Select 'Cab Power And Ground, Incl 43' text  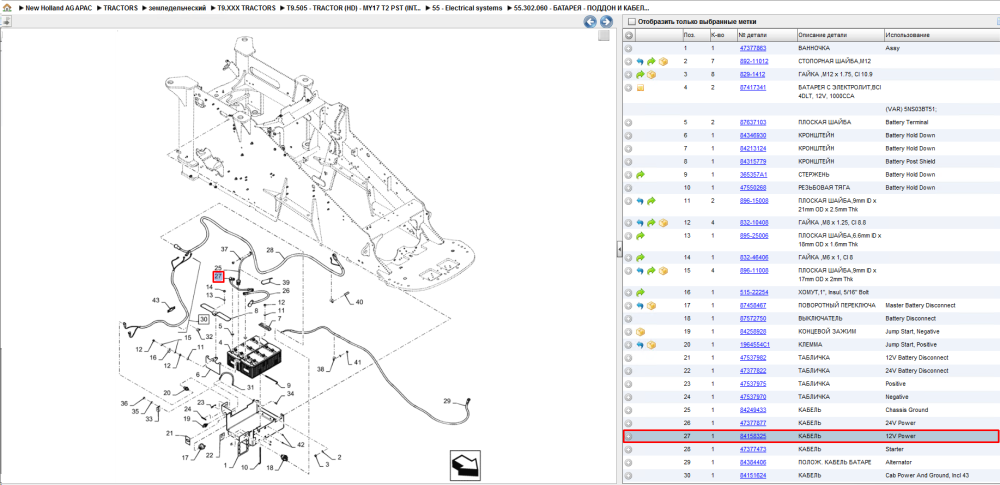[x=925, y=475]
